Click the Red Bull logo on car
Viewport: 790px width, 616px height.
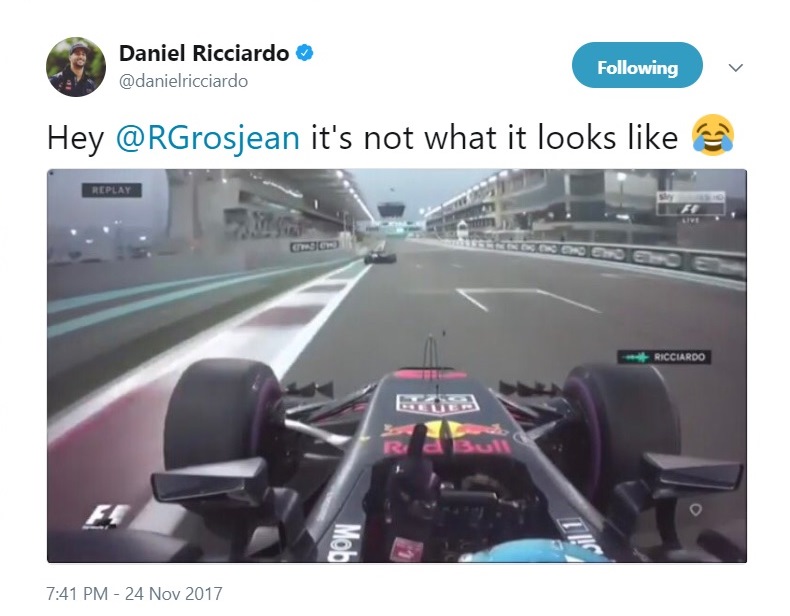click(445, 439)
